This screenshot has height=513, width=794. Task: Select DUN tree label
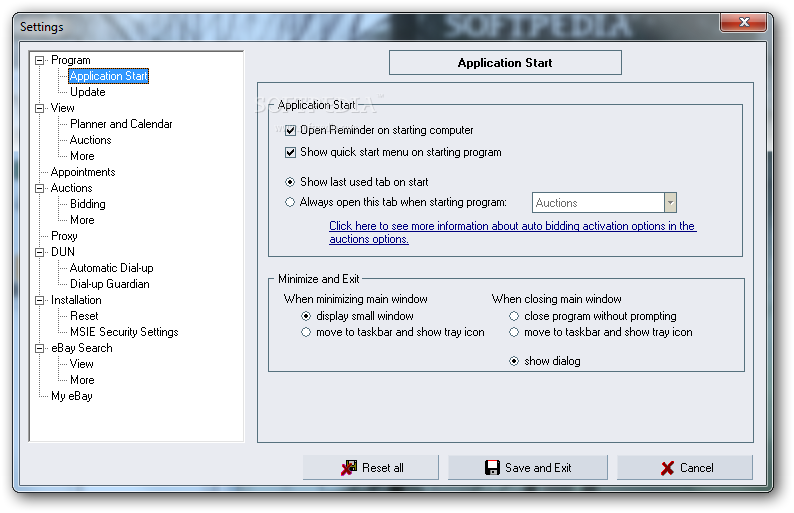[x=63, y=252]
